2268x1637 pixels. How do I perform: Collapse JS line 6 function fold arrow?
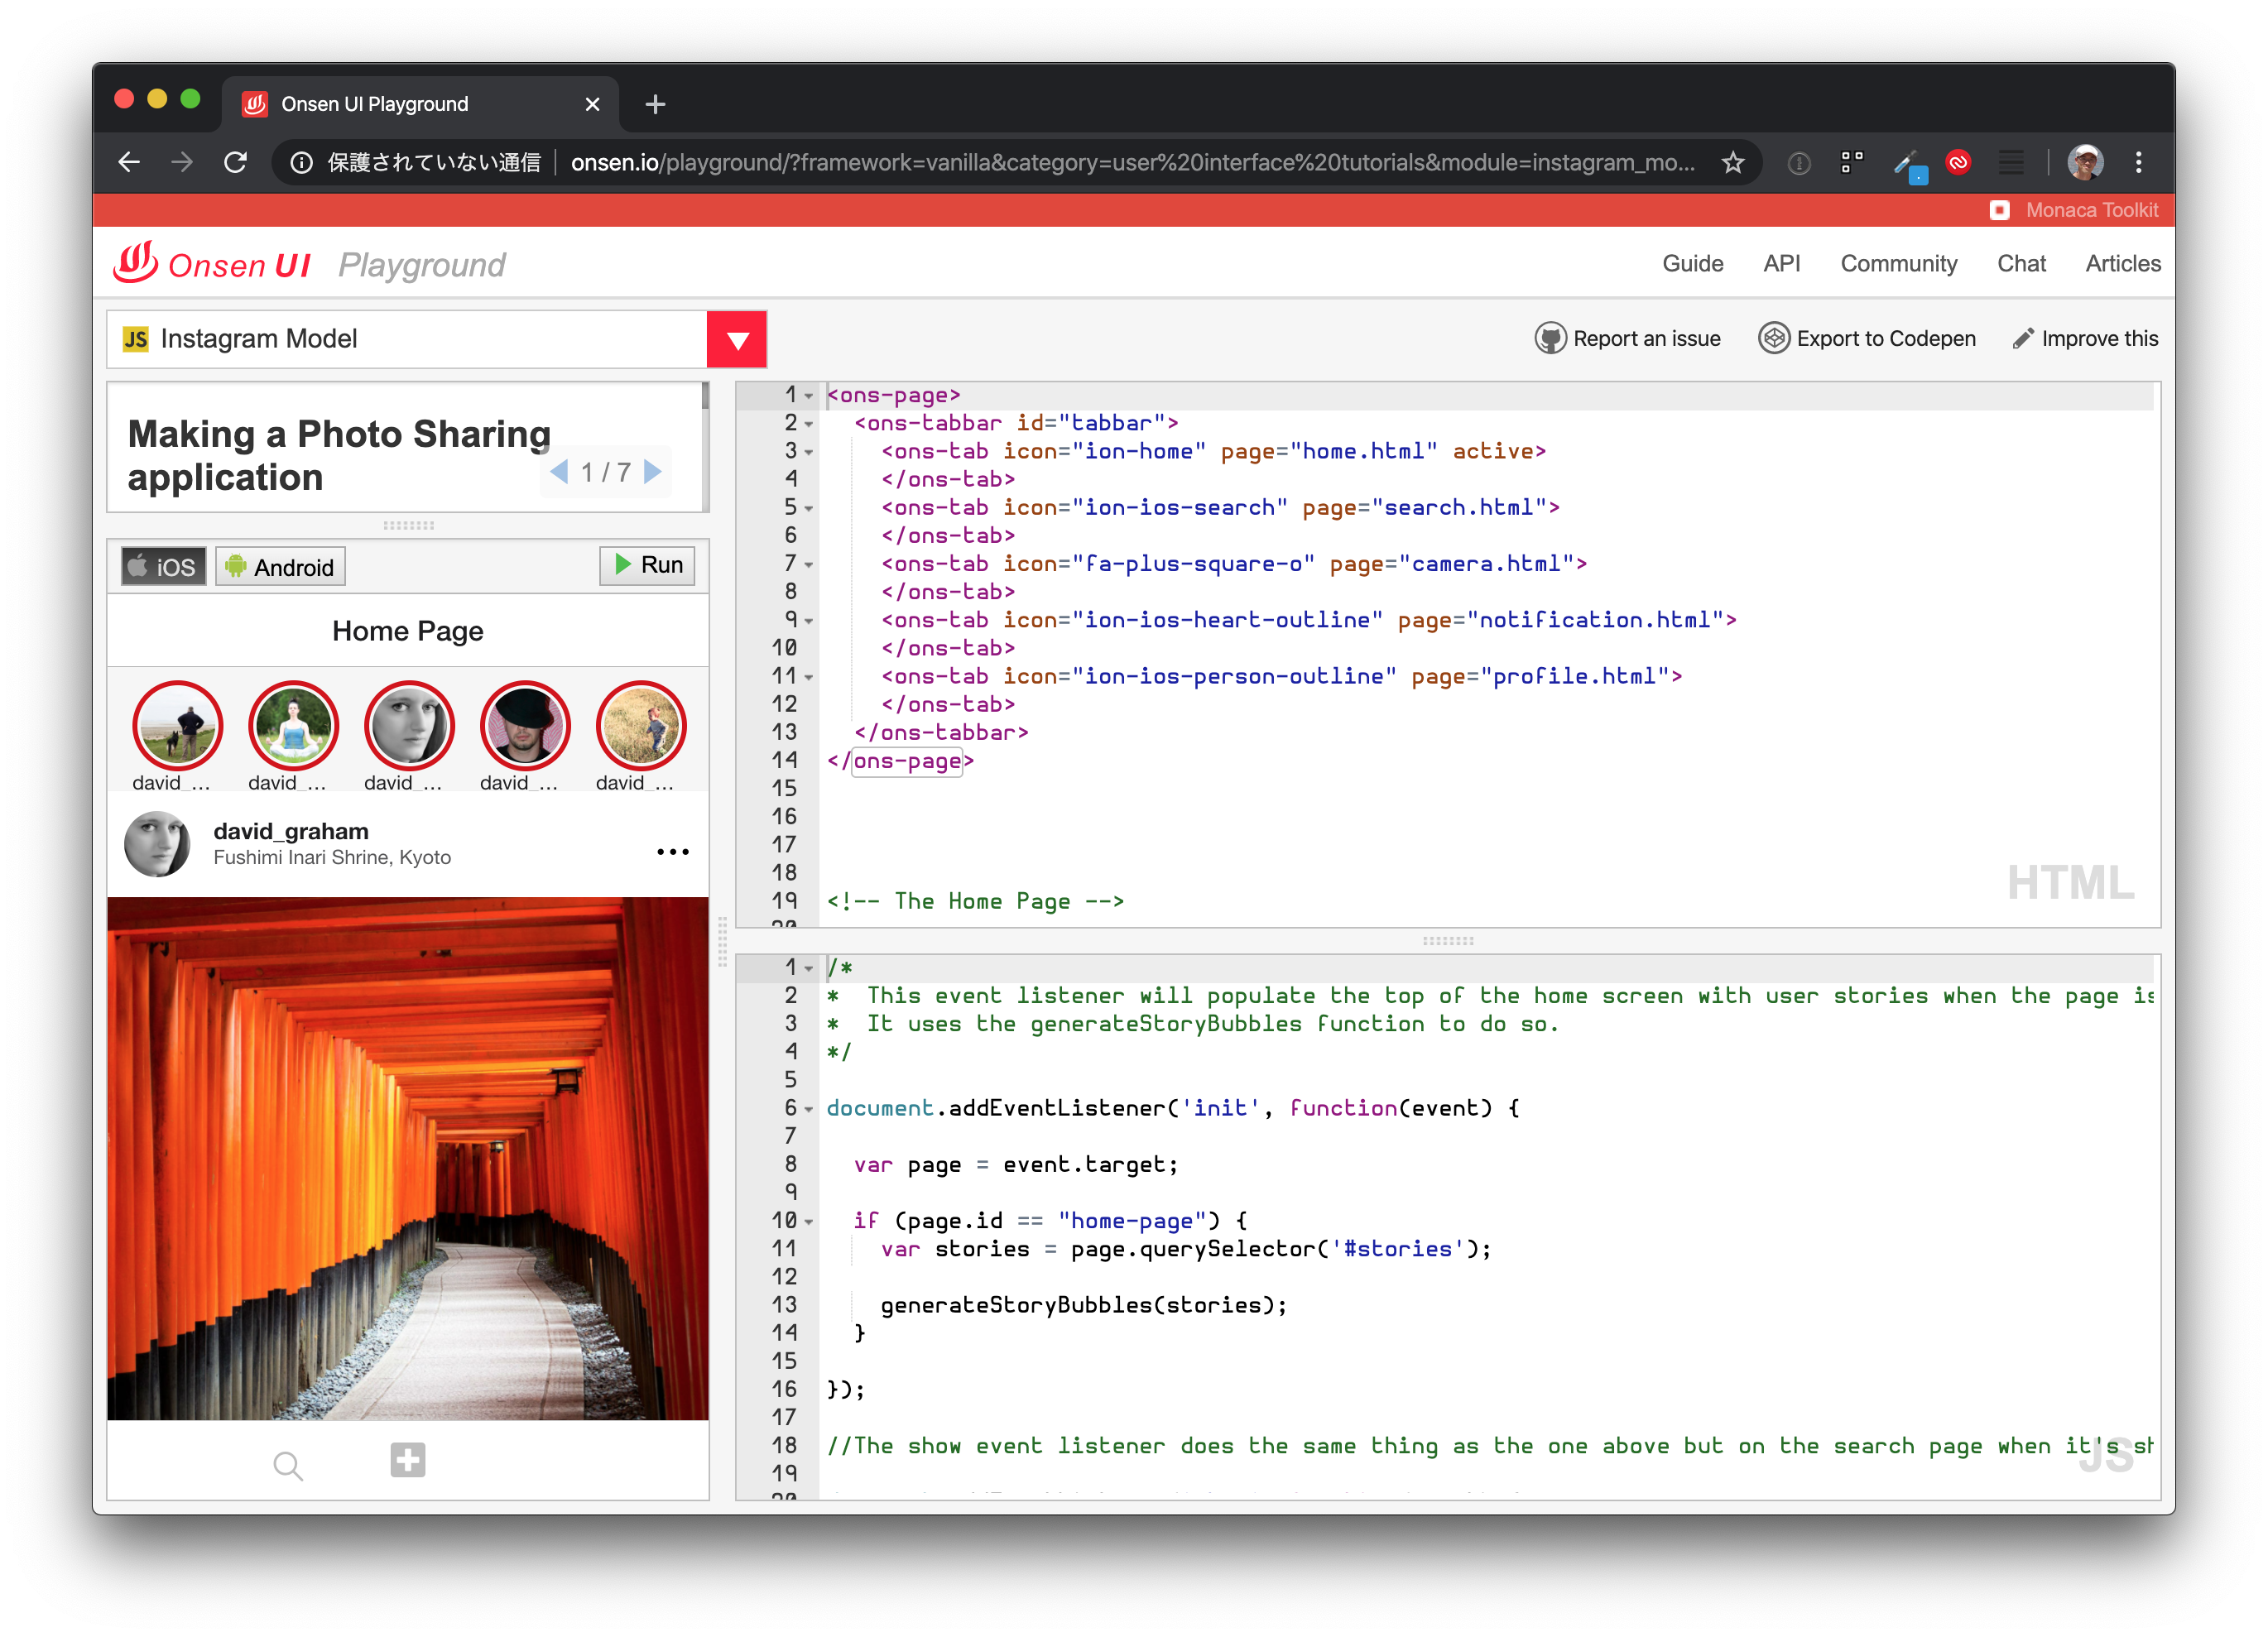(809, 1109)
